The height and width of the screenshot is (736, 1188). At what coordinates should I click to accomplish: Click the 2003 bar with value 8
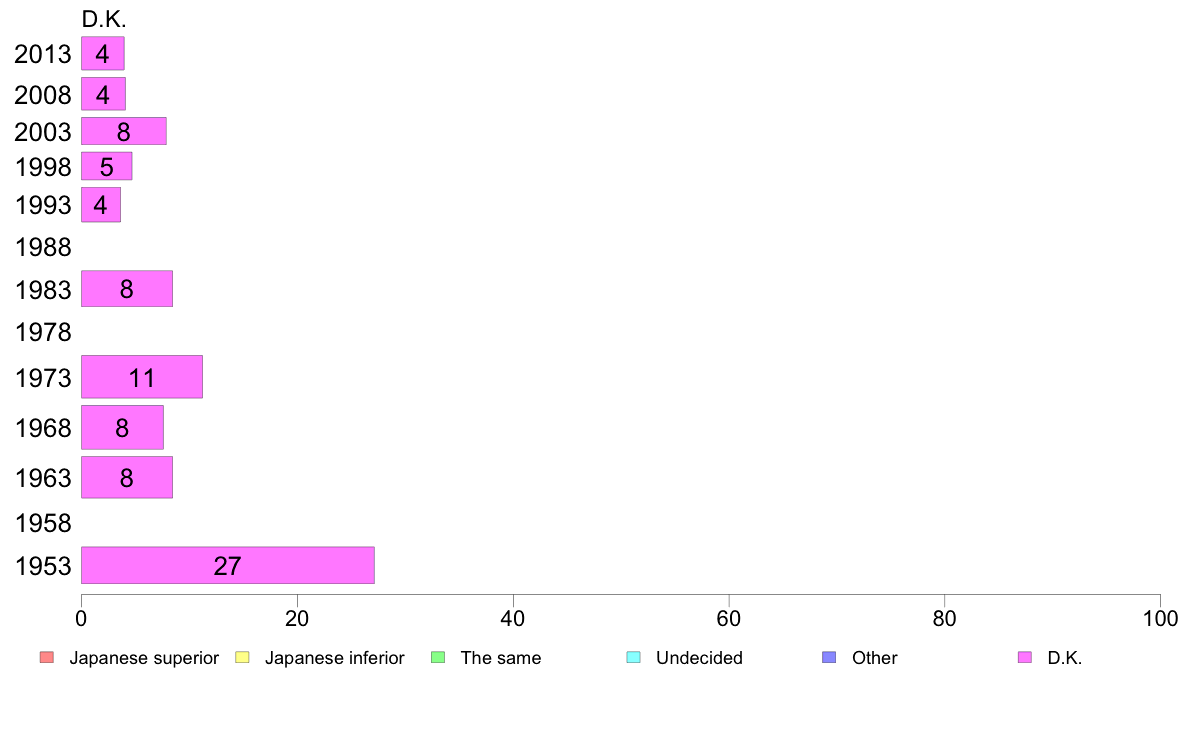click(x=123, y=131)
